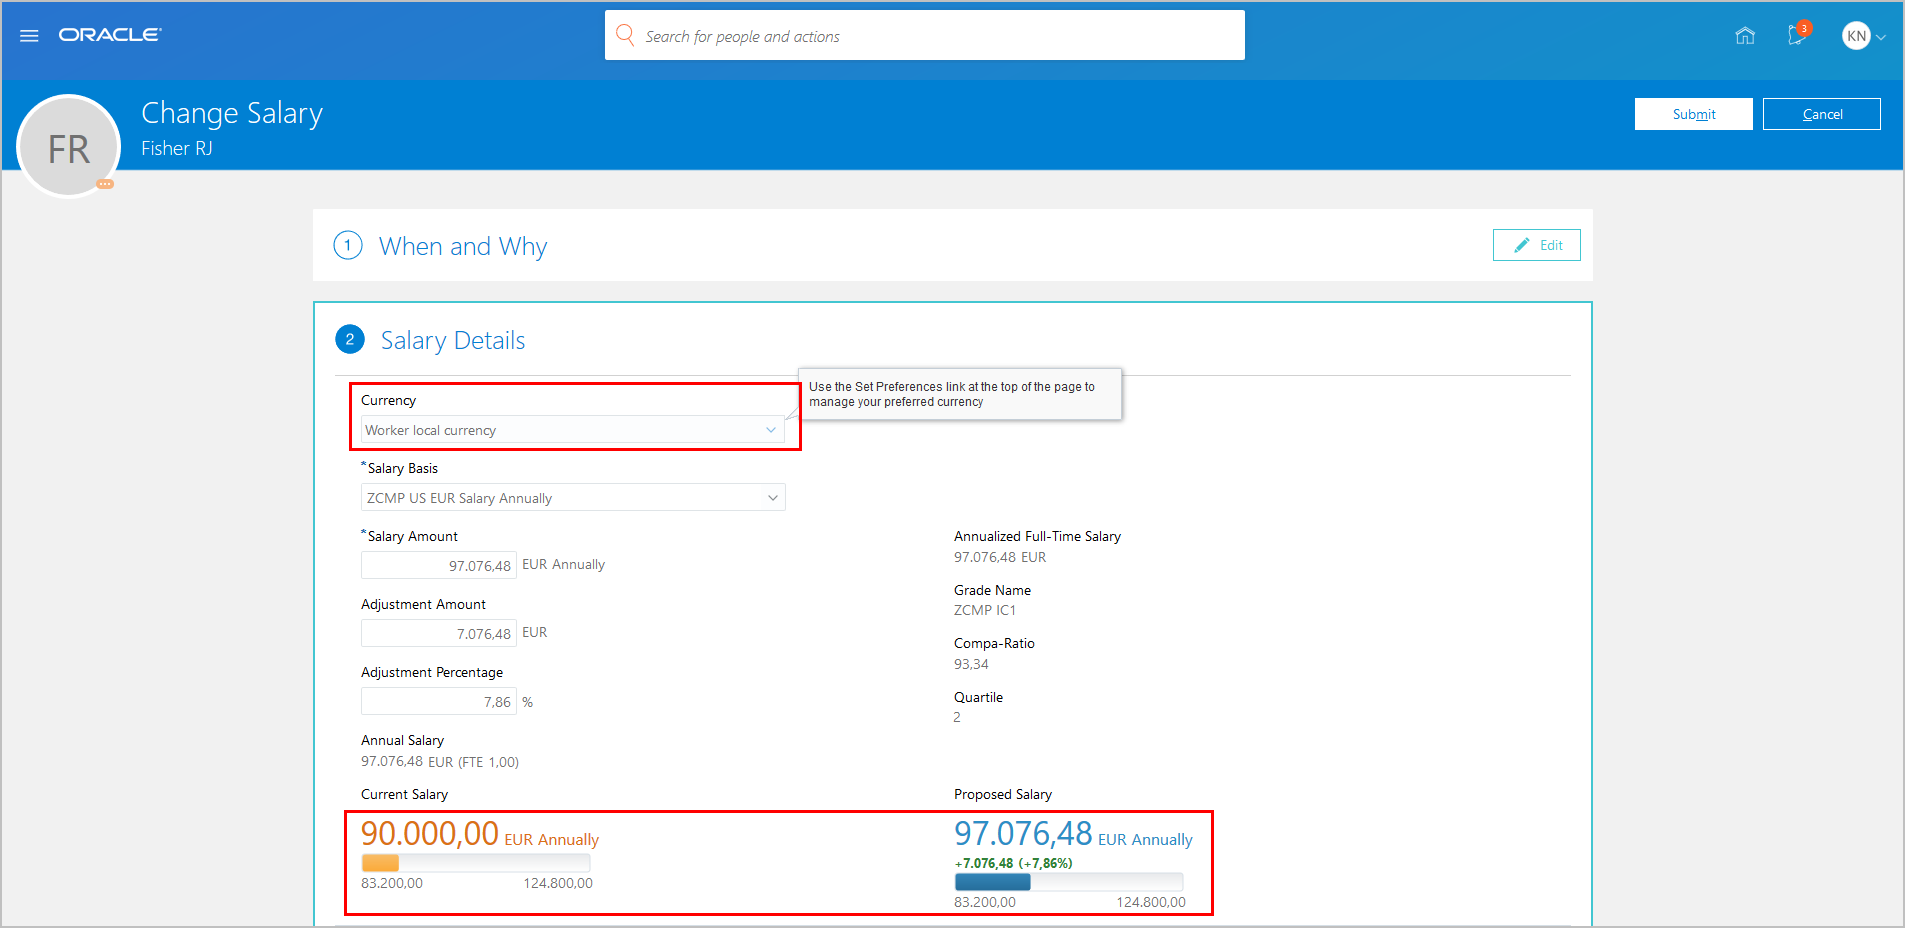
Task: Click the Proposed Salary range bar
Action: (1069, 882)
